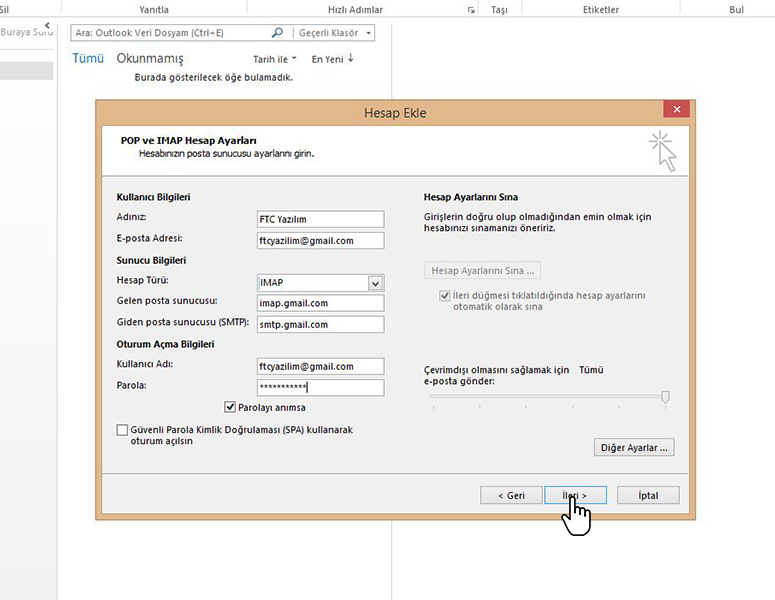
Task: Show the Okunmamış messages filter
Action: coord(150,58)
